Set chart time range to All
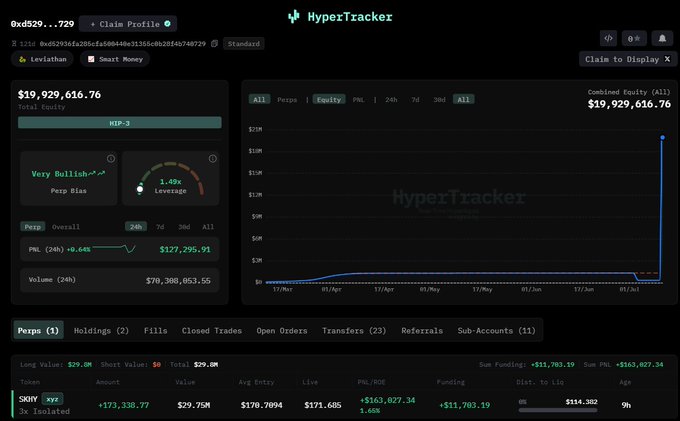680x421 pixels. (464, 99)
